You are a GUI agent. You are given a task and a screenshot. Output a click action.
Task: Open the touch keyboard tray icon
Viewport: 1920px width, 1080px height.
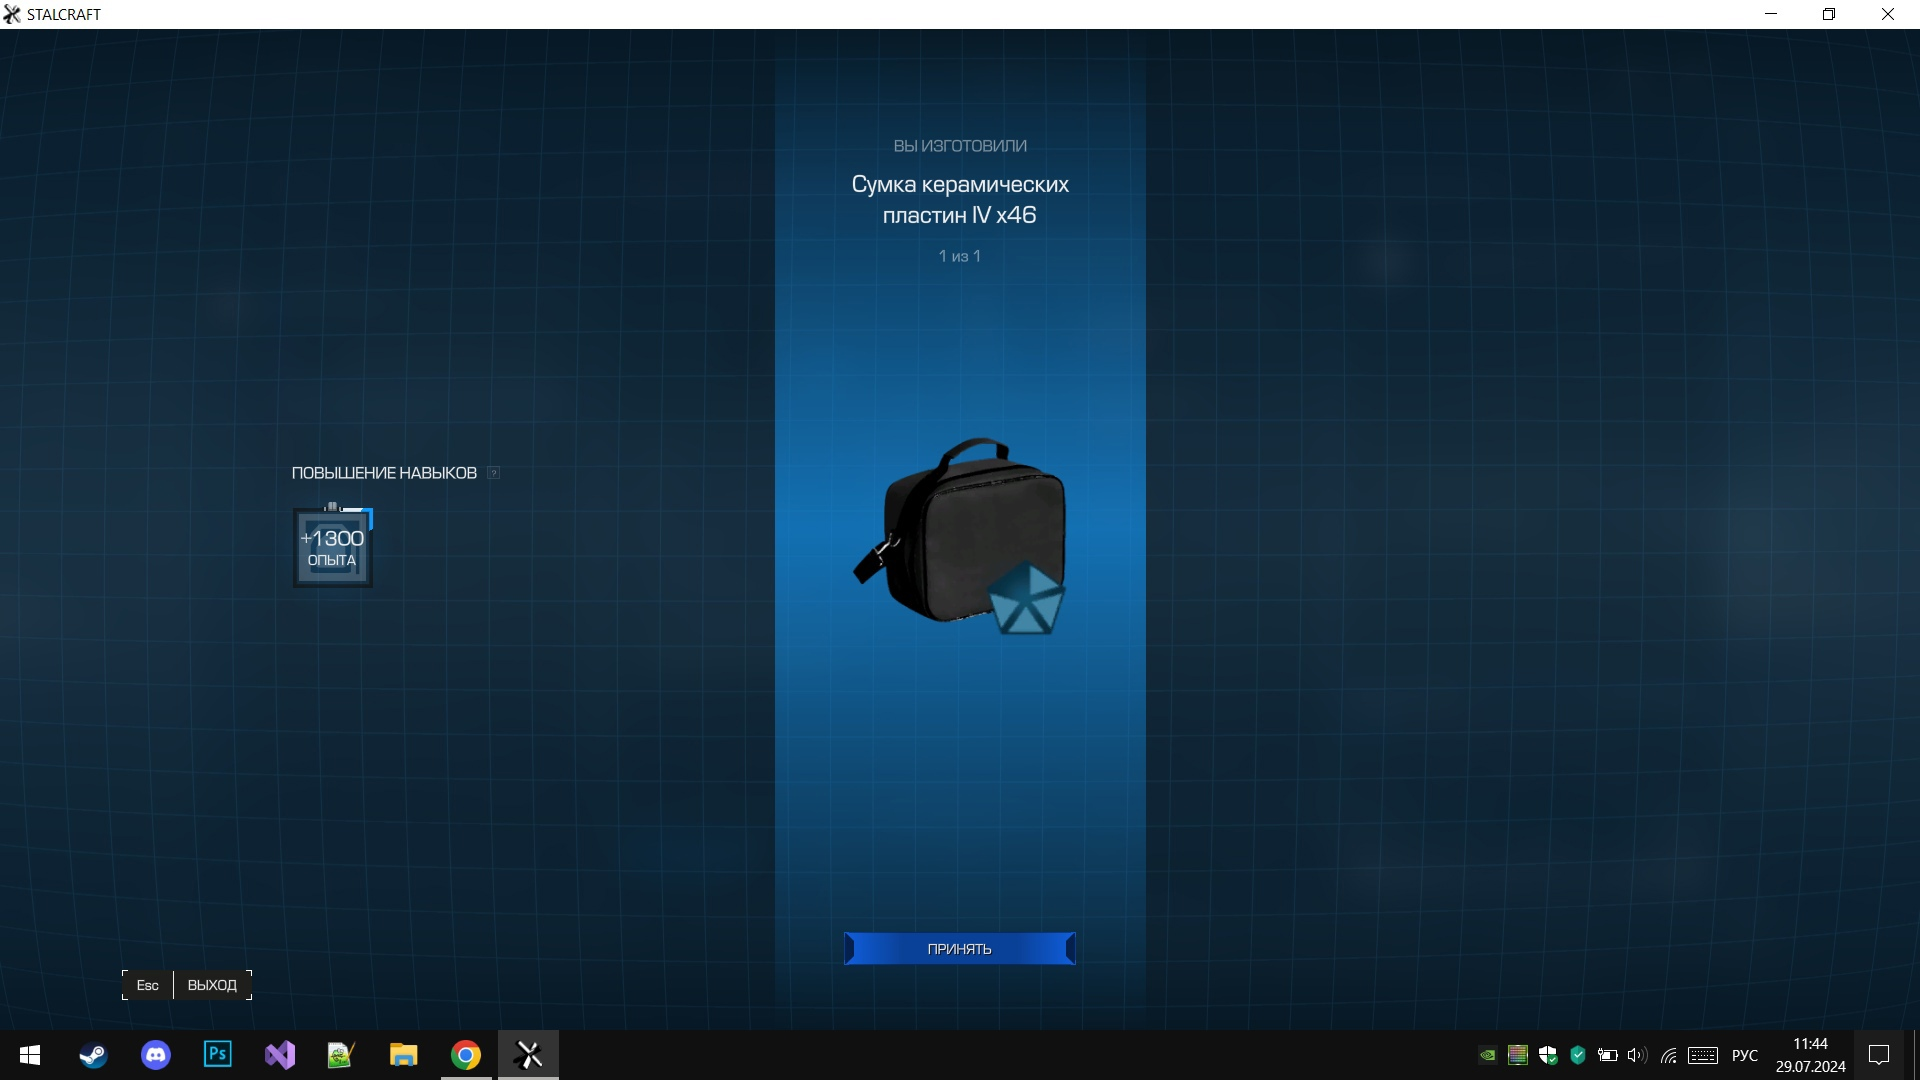[x=1703, y=1055]
